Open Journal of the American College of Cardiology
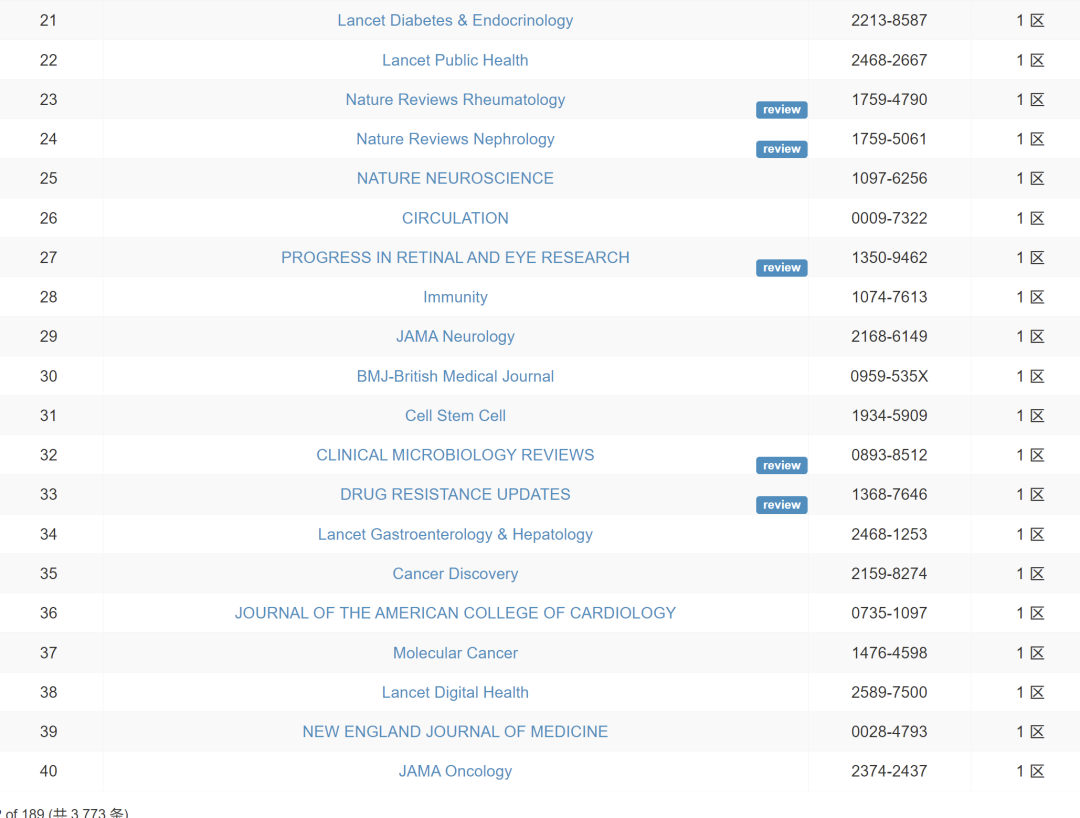The height and width of the screenshot is (818, 1080). coord(455,613)
